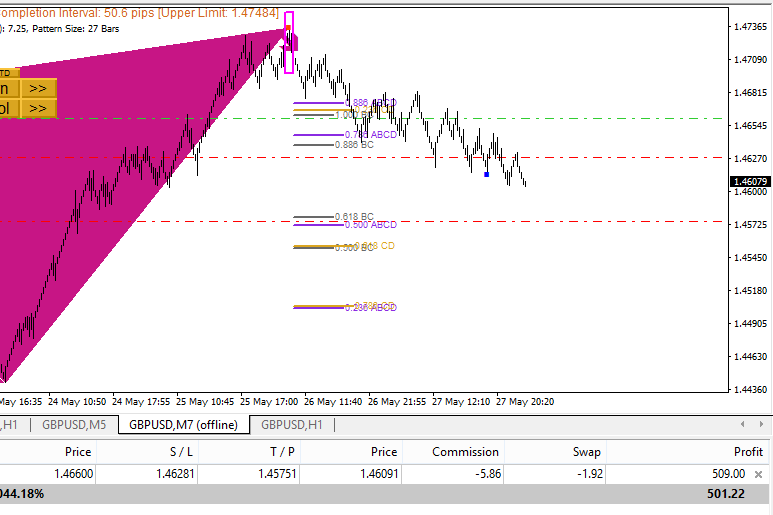Select the current price 1.46091 cell

click(x=379, y=474)
